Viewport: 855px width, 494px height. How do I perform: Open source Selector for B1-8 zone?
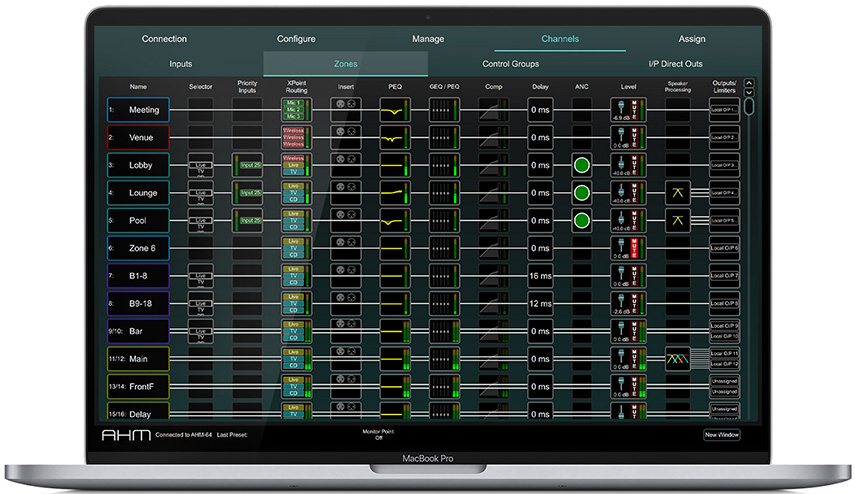[201, 275]
